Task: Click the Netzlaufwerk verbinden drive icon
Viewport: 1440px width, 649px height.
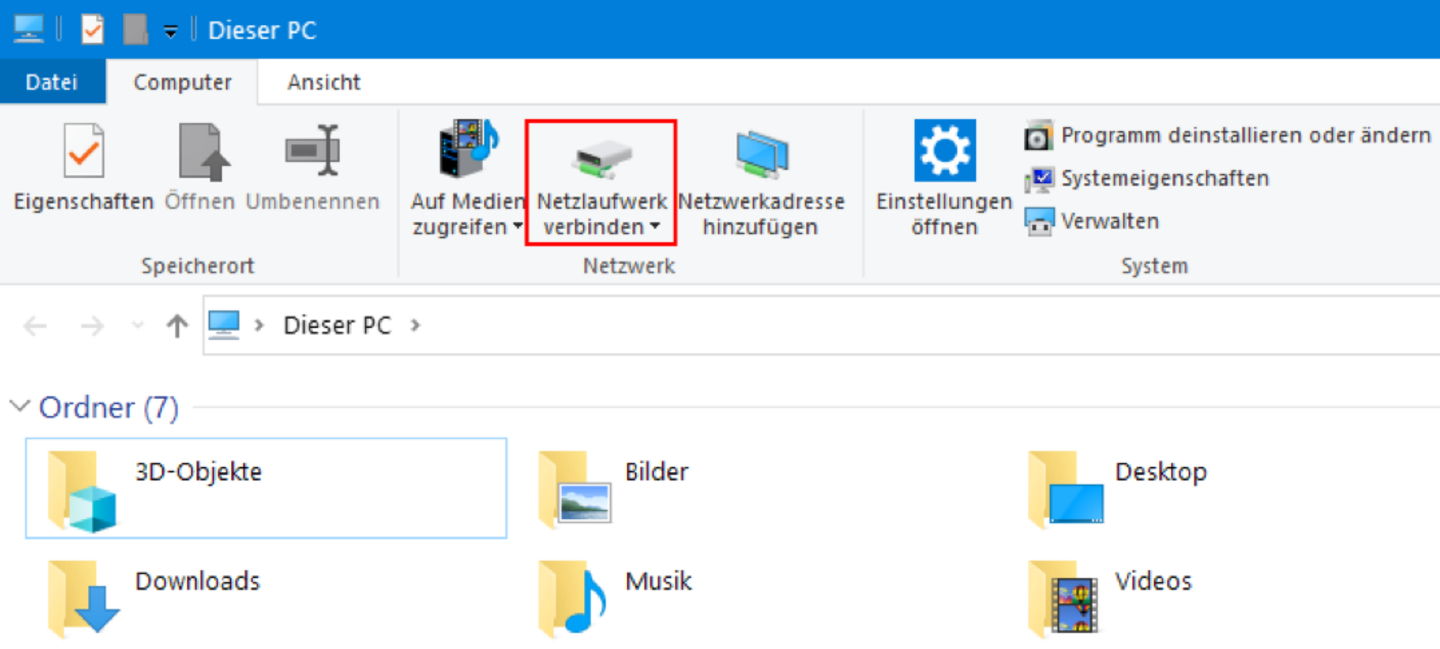Action: point(602,156)
